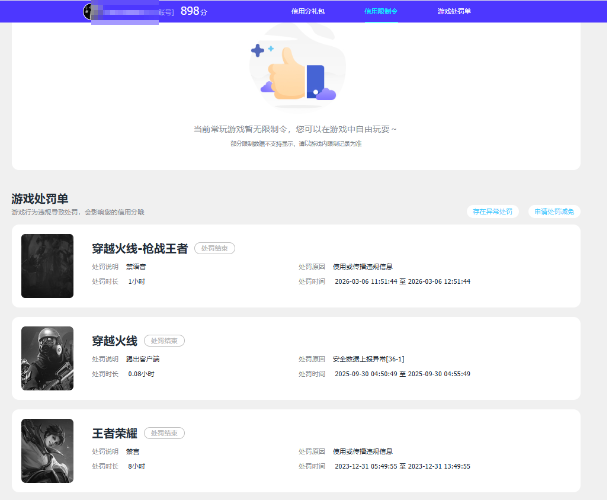Open the 信用分礼包 tab
607x500 pixels.
(x=308, y=11)
